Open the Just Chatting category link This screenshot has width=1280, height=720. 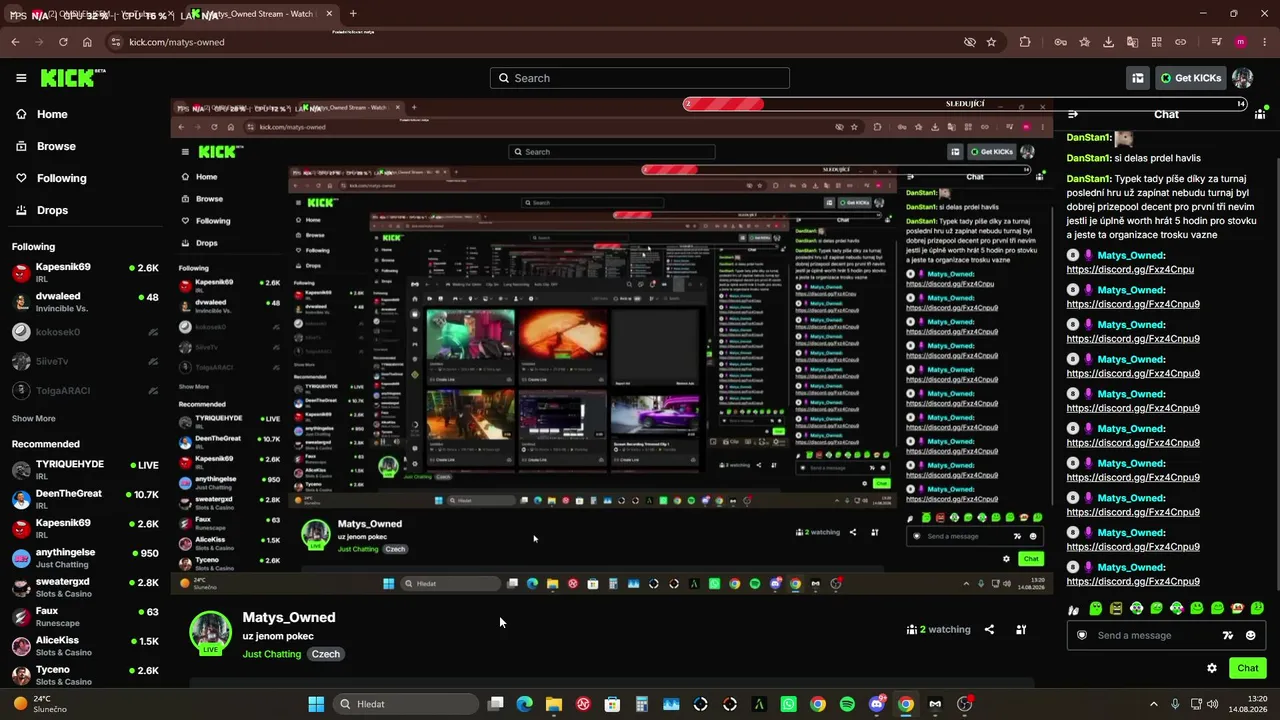tap(272, 654)
